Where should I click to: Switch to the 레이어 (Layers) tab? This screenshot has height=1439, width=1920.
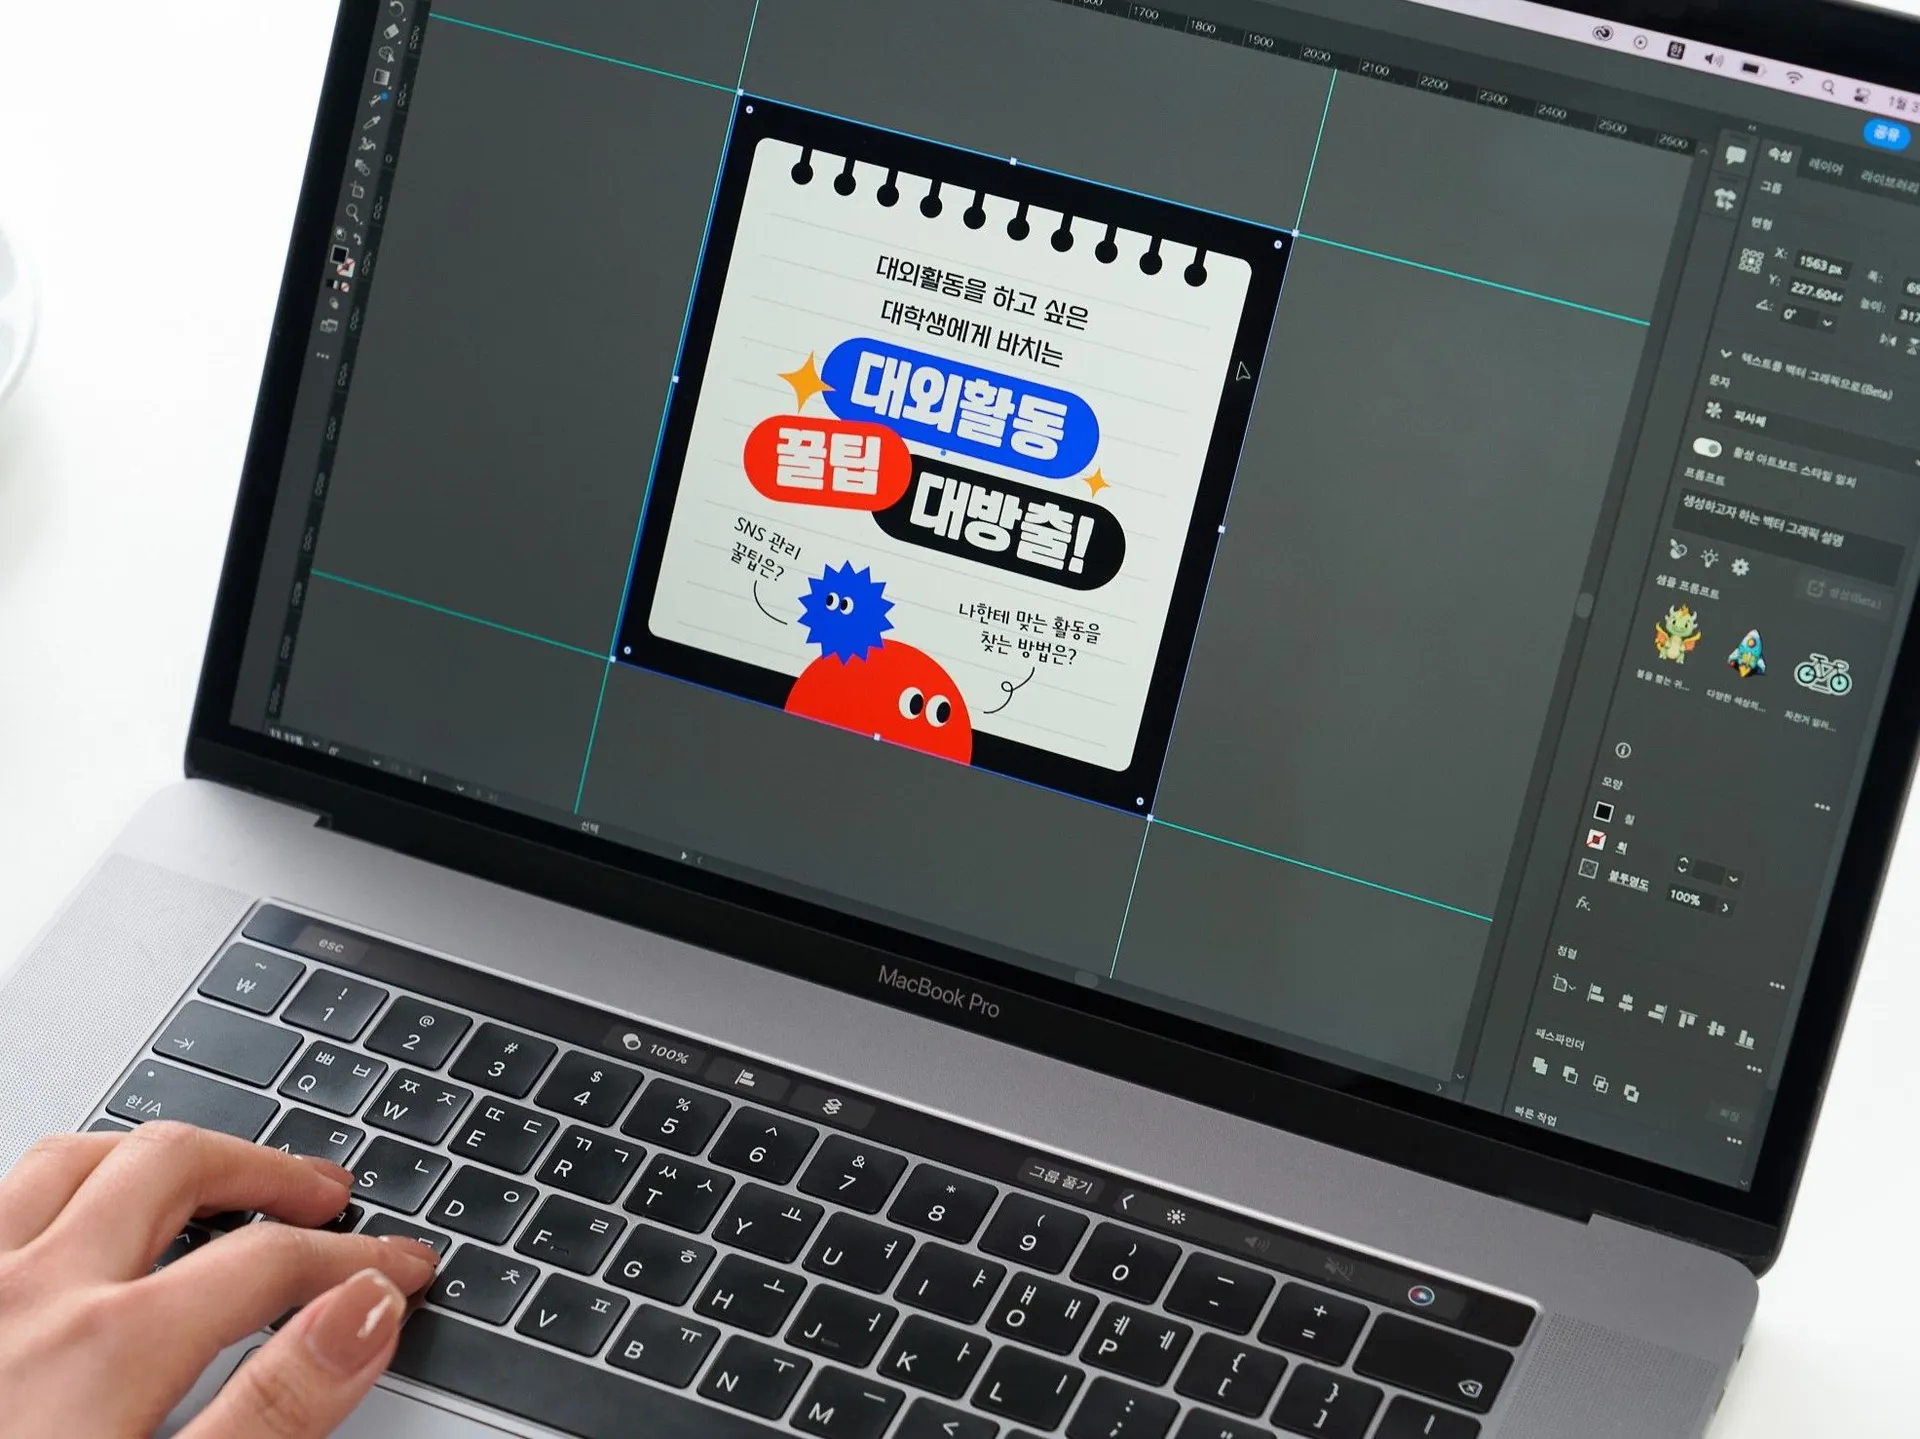[1825, 167]
